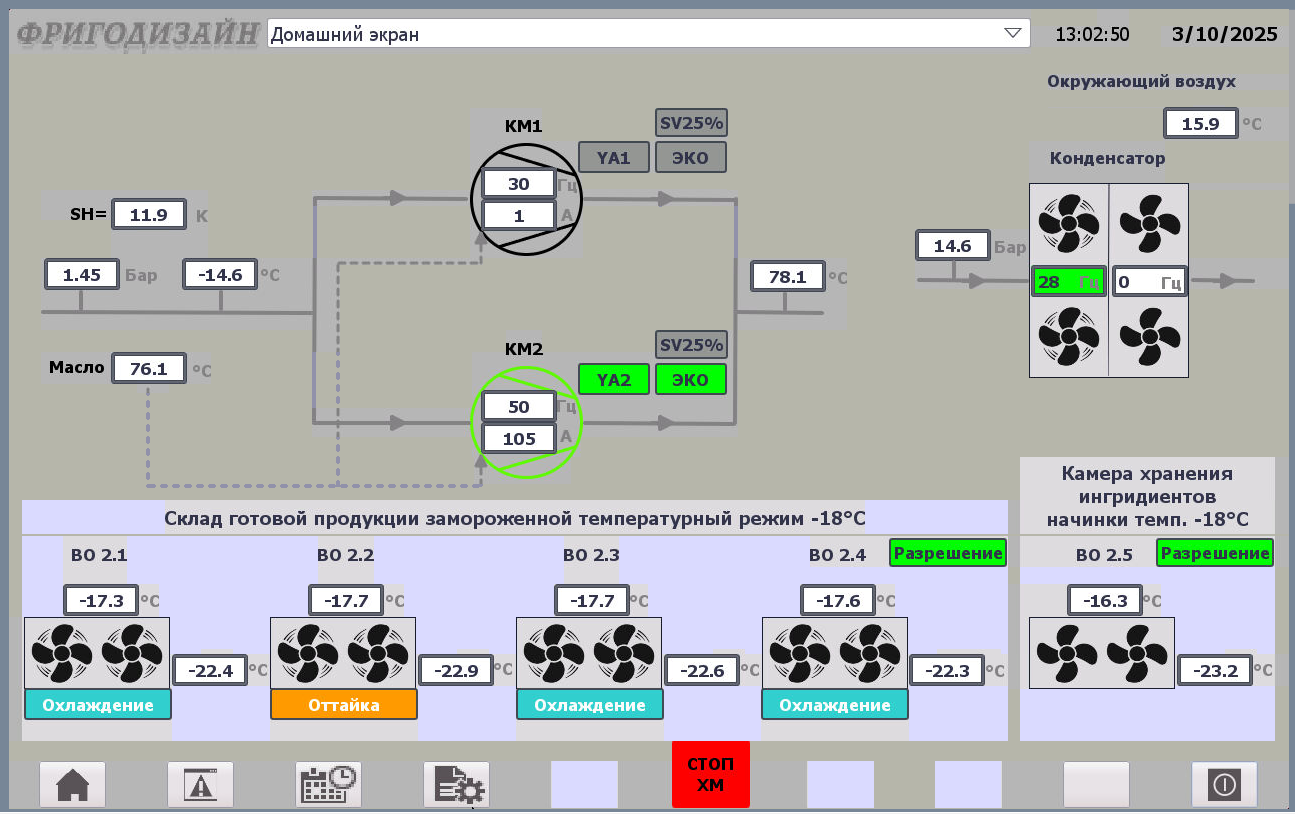Go to the Home screen icon

click(72, 785)
